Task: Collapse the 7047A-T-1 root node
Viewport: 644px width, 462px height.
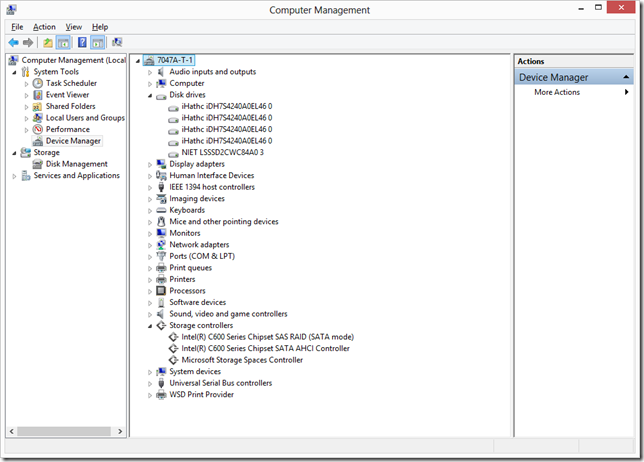Action: pyautogui.click(x=138, y=61)
